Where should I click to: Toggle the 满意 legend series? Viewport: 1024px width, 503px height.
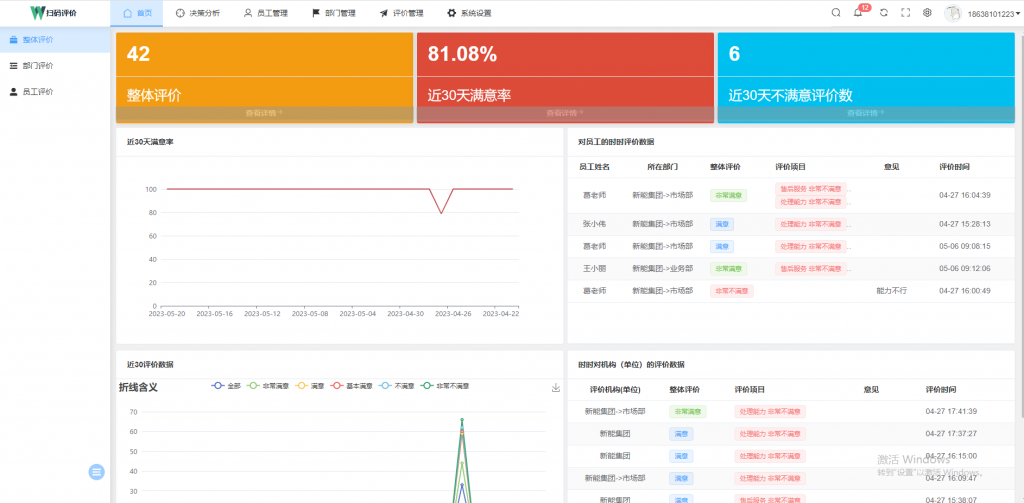click(310, 387)
